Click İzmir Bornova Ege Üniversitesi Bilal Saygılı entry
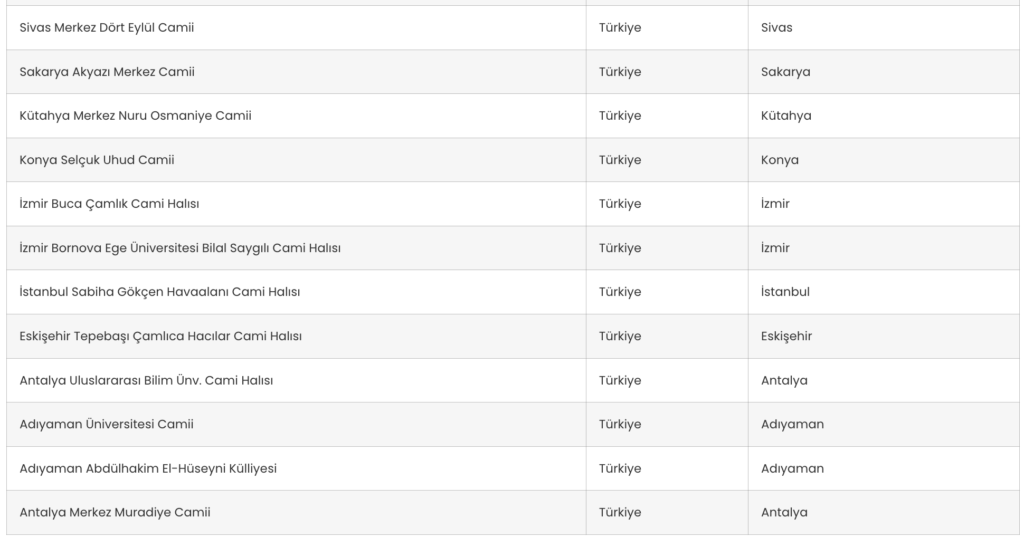 point(180,248)
